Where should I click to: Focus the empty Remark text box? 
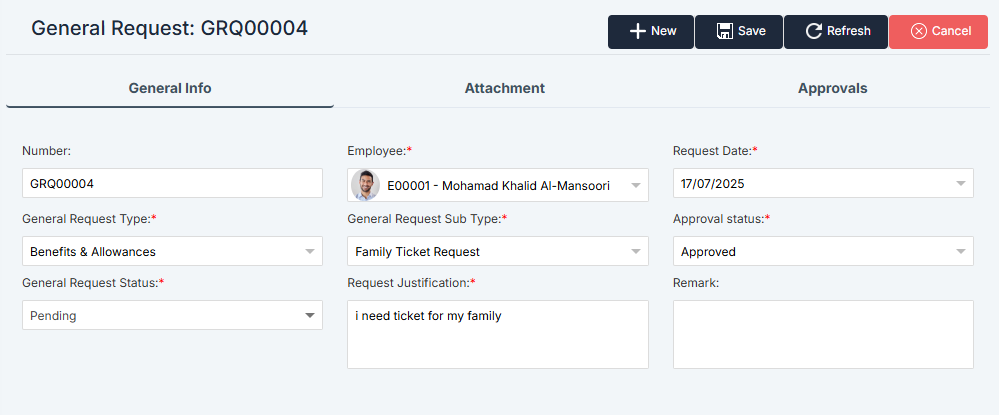tap(823, 334)
